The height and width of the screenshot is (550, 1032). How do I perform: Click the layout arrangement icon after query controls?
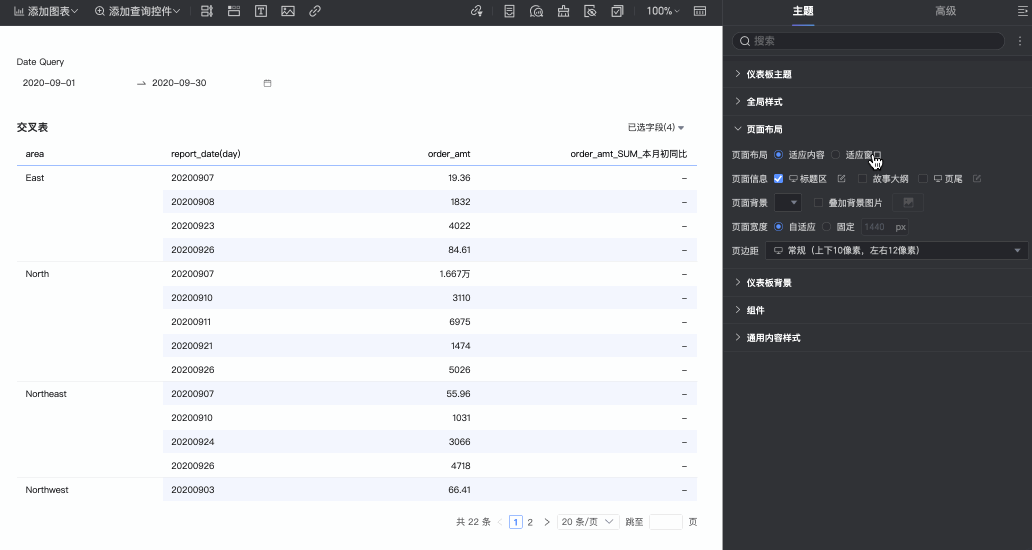(207, 11)
